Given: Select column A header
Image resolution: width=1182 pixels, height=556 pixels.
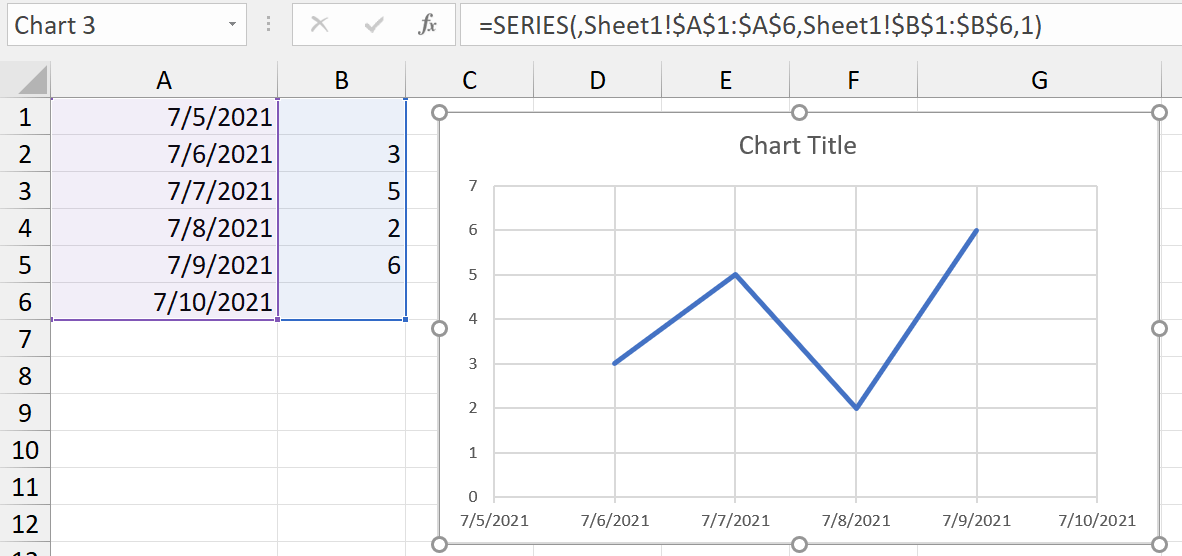Looking at the screenshot, I should click(x=164, y=81).
